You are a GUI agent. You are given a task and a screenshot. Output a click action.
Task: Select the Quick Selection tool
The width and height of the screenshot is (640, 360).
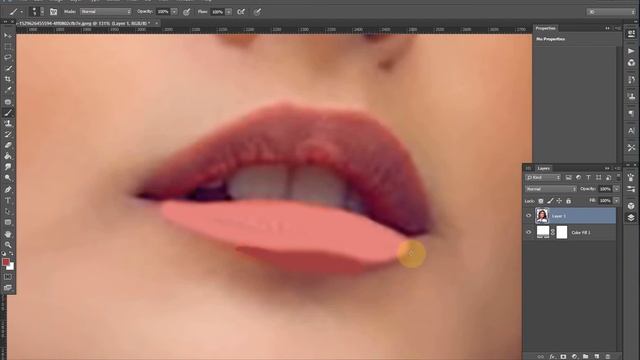[8, 68]
